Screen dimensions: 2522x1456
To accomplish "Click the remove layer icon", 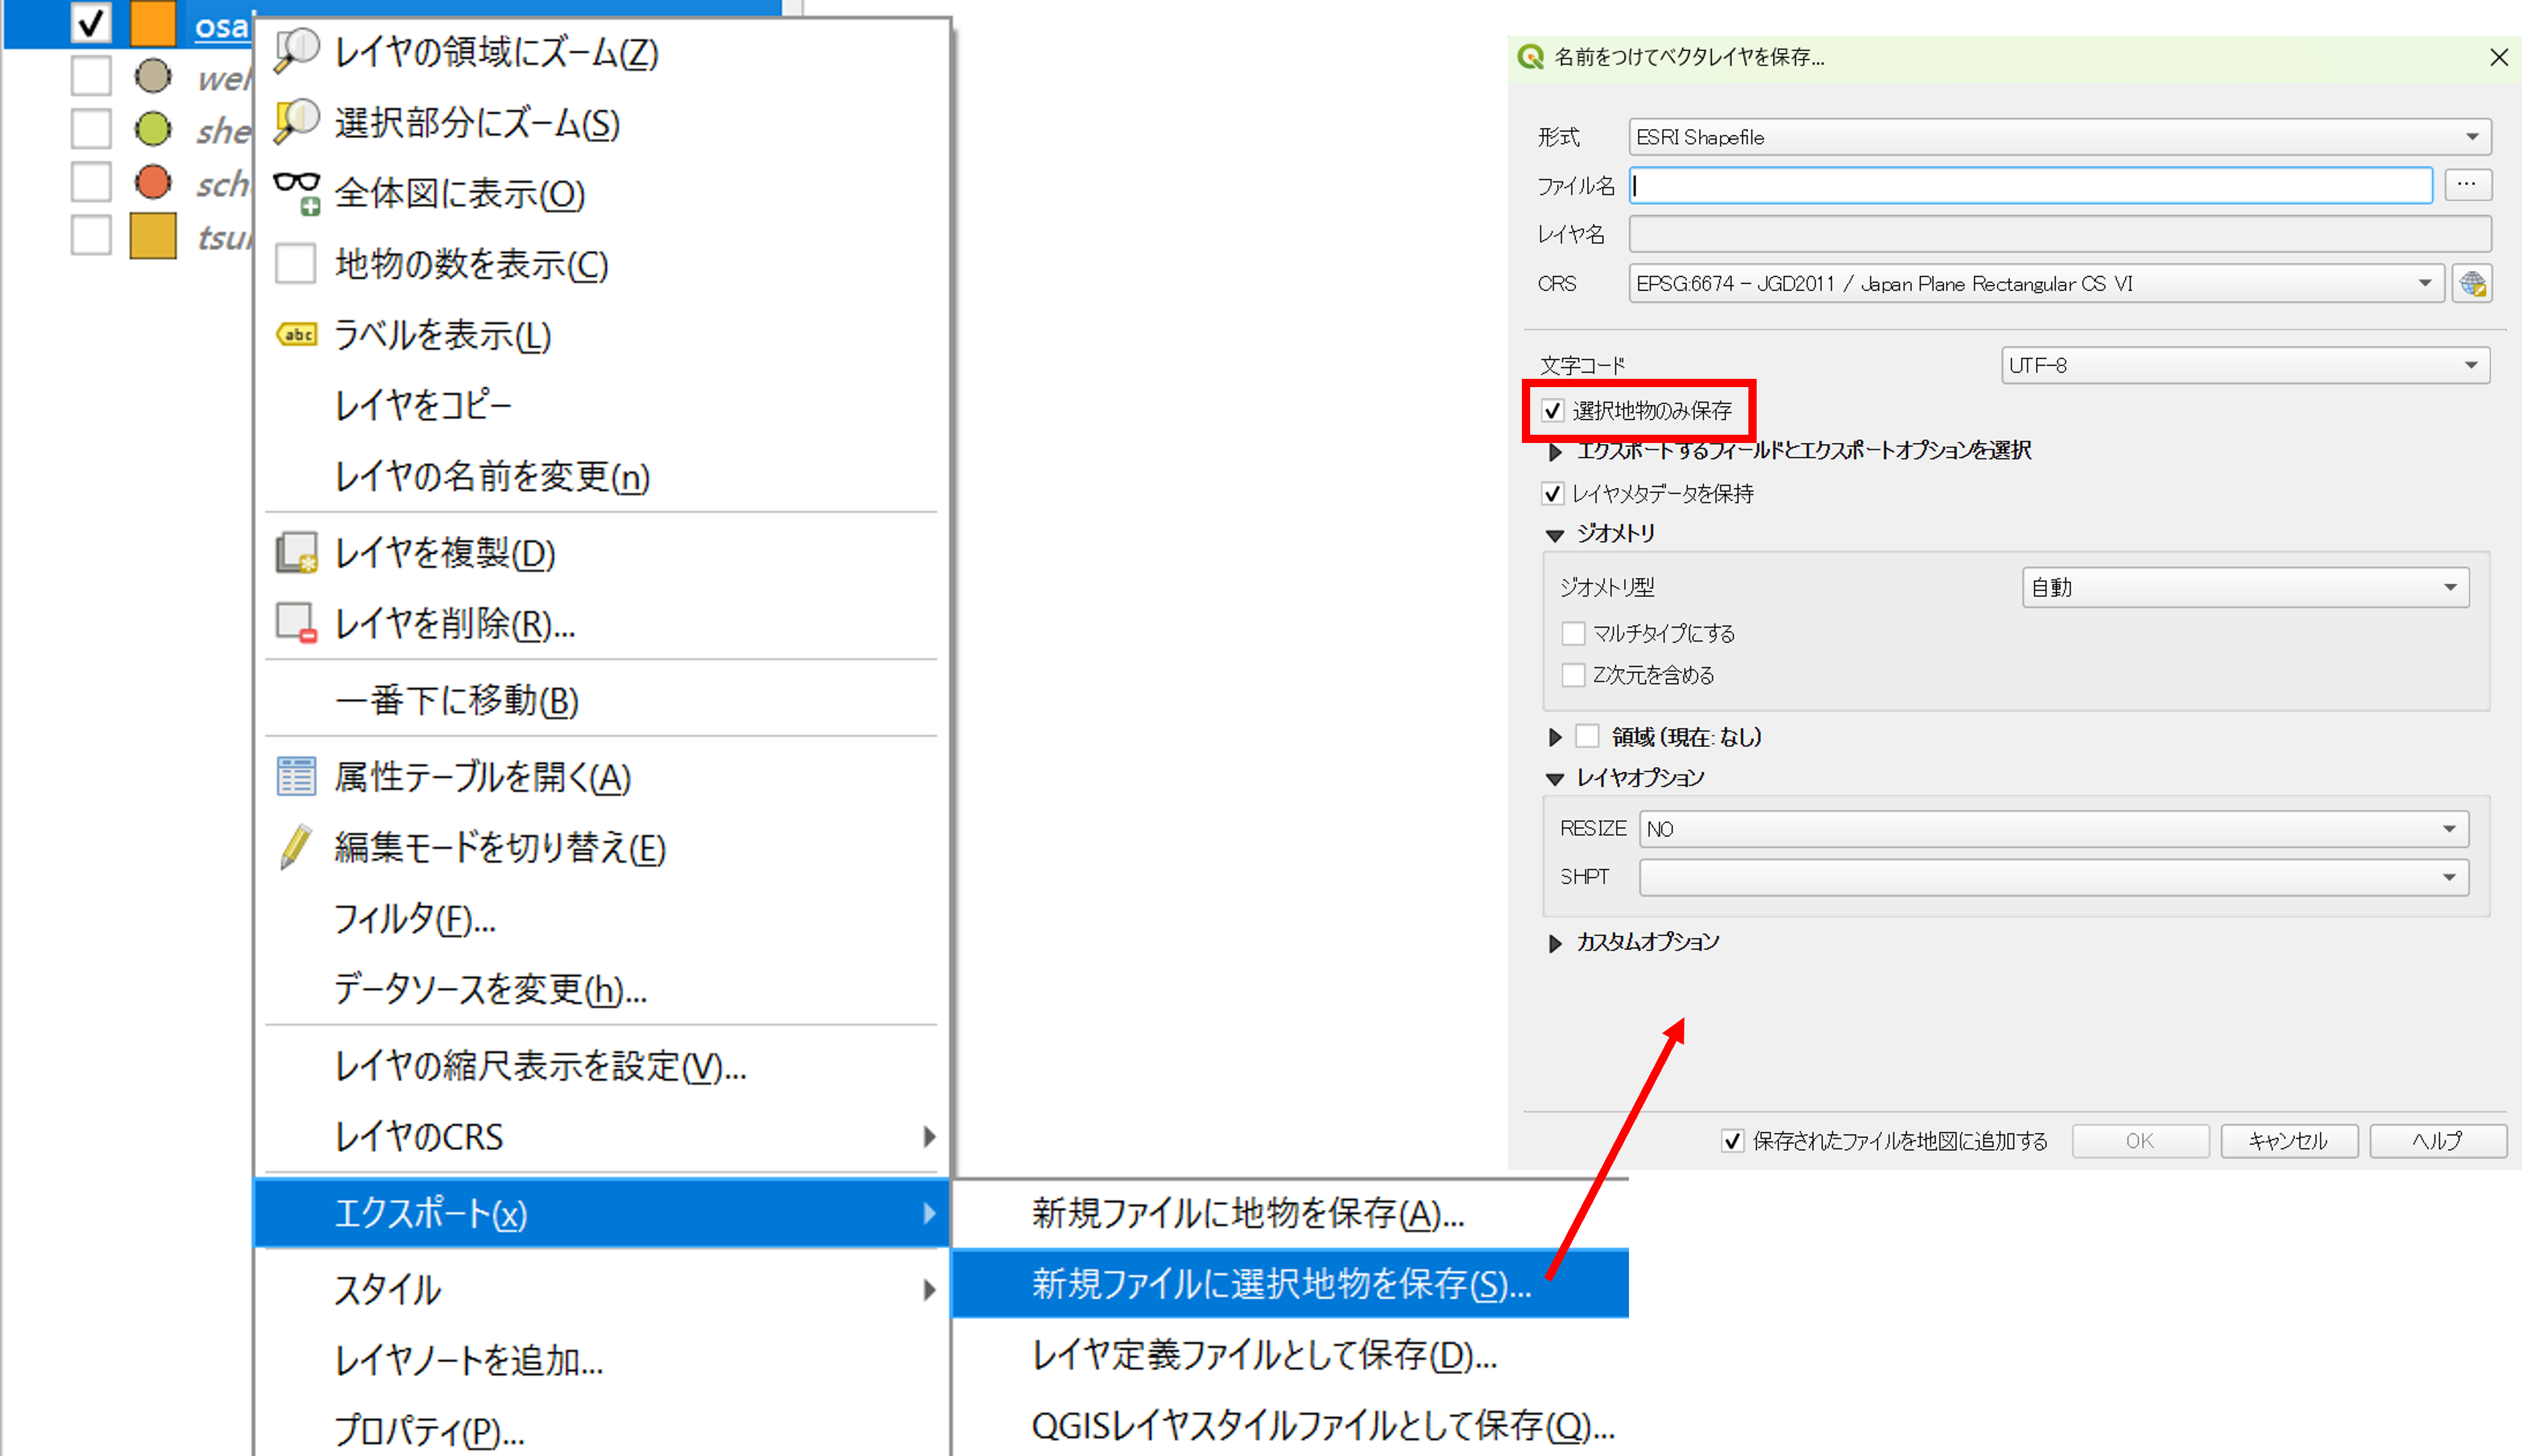I will (x=297, y=622).
